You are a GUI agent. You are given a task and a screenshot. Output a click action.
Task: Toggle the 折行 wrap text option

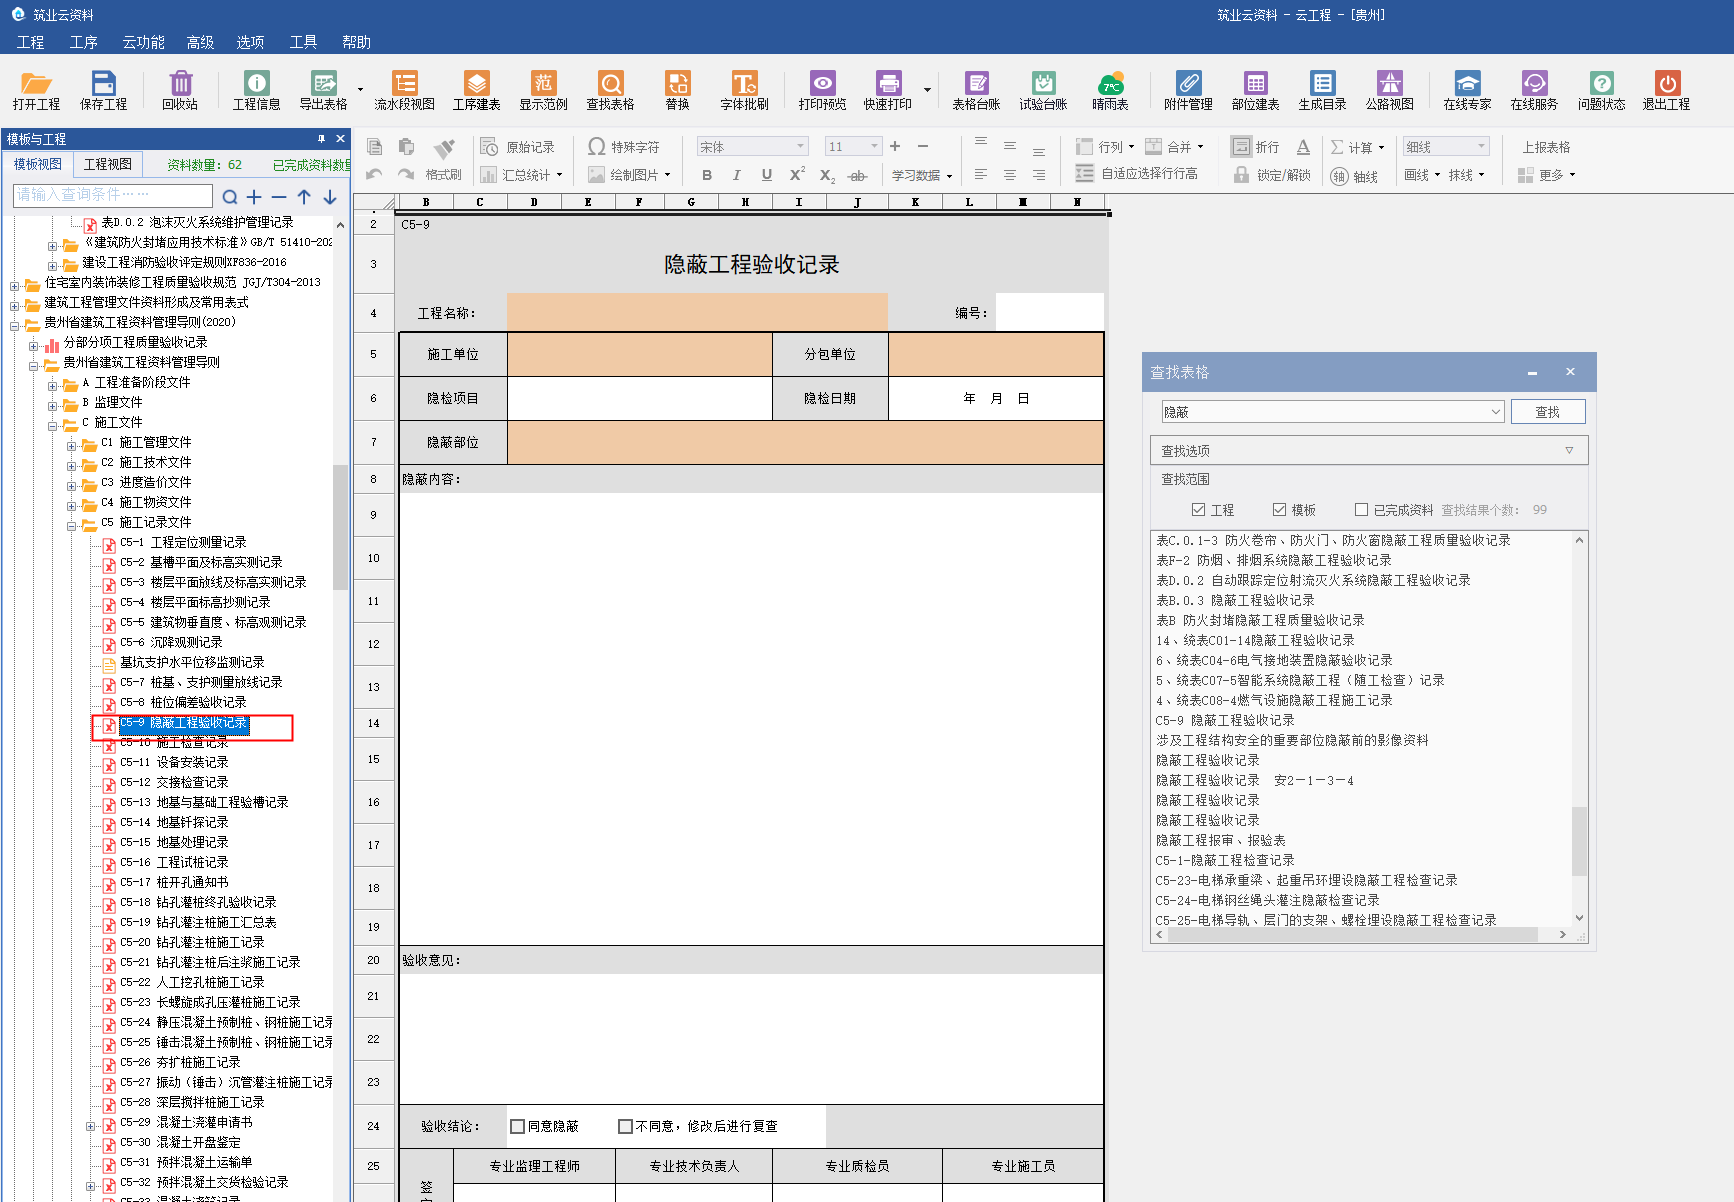[1255, 147]
